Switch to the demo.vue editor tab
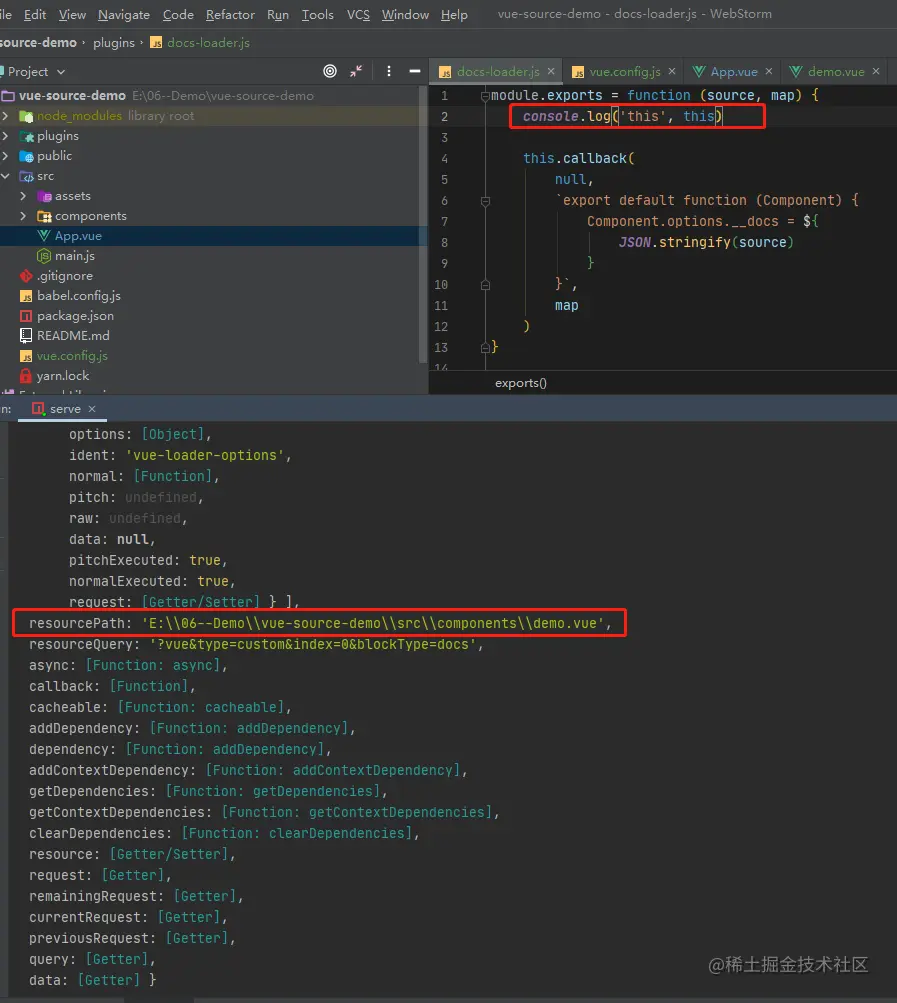 coord(836,72)
